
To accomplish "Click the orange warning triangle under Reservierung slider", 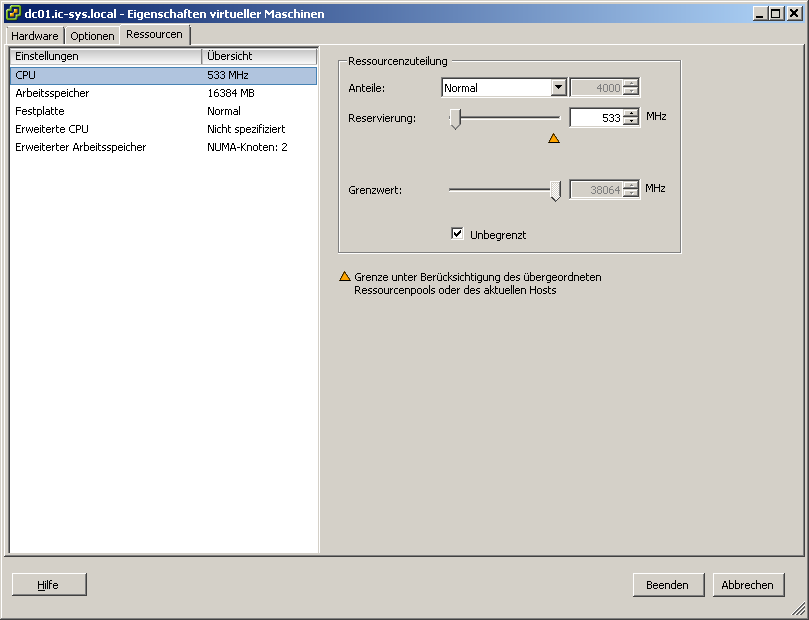I will [554, 138].
